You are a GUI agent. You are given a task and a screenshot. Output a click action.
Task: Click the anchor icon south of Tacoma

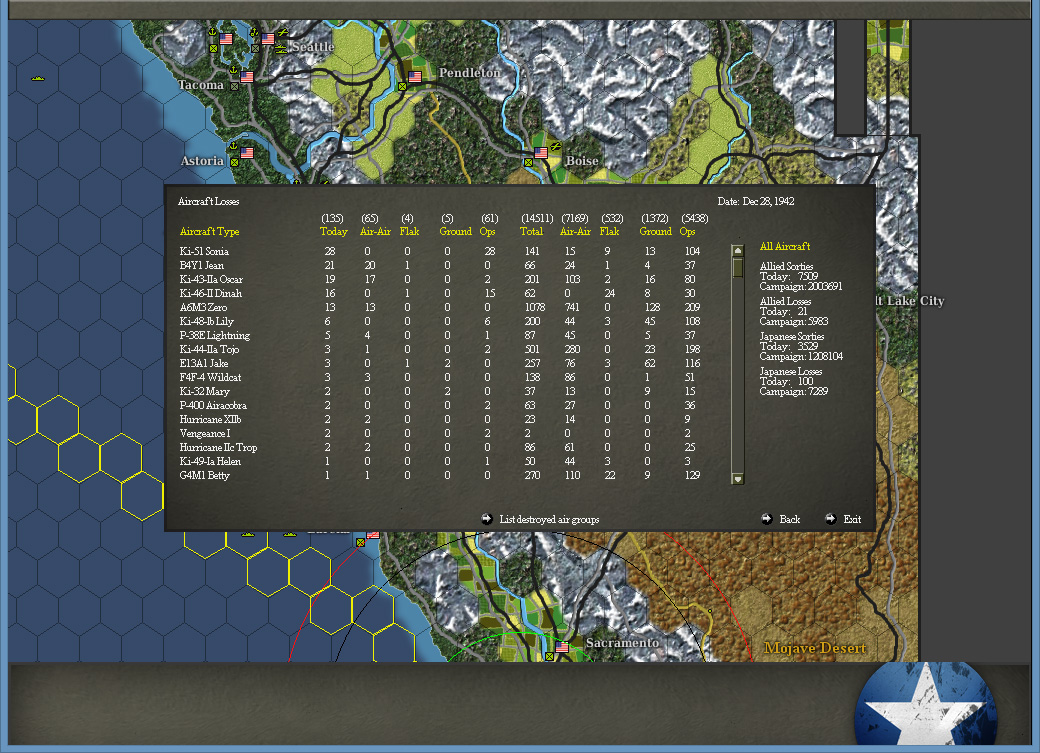point(233,70)
